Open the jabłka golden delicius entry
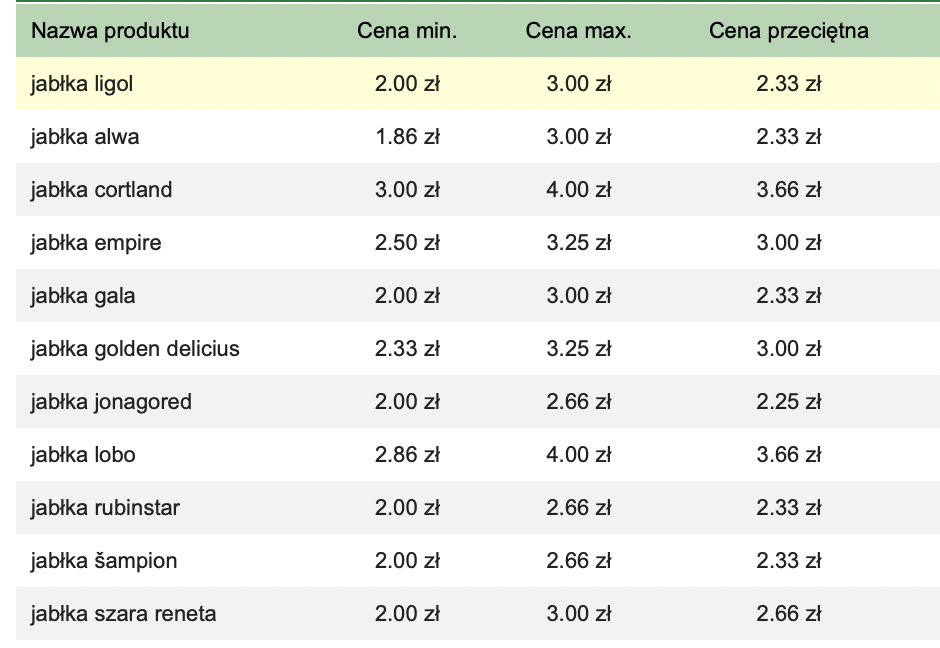940x648 pixels. [x=135, y=349]
